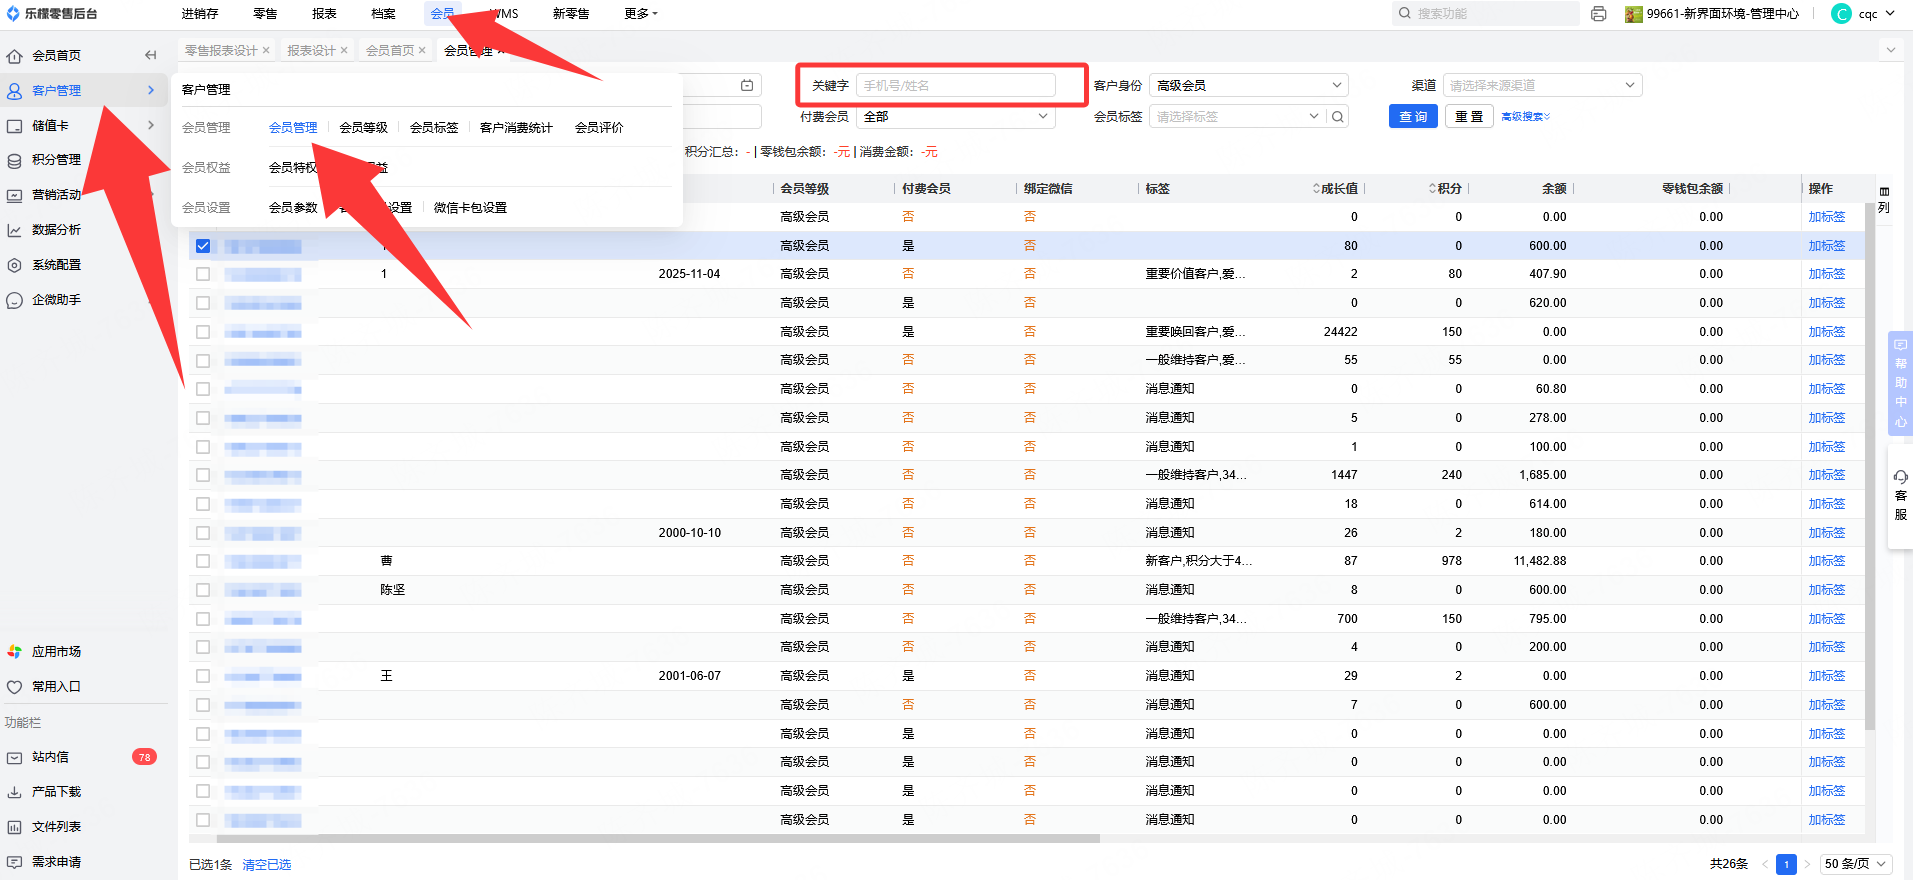This screenshot has height=880, width=1913.
Task: Open 客户消费统计 in the flyout menu
Action: pos(516,128)
